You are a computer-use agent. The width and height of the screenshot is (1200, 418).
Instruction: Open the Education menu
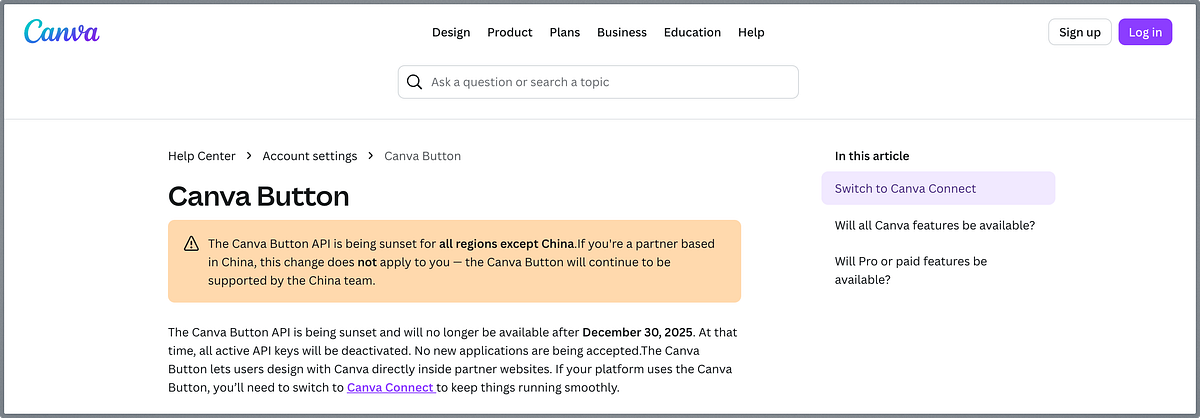692,32
